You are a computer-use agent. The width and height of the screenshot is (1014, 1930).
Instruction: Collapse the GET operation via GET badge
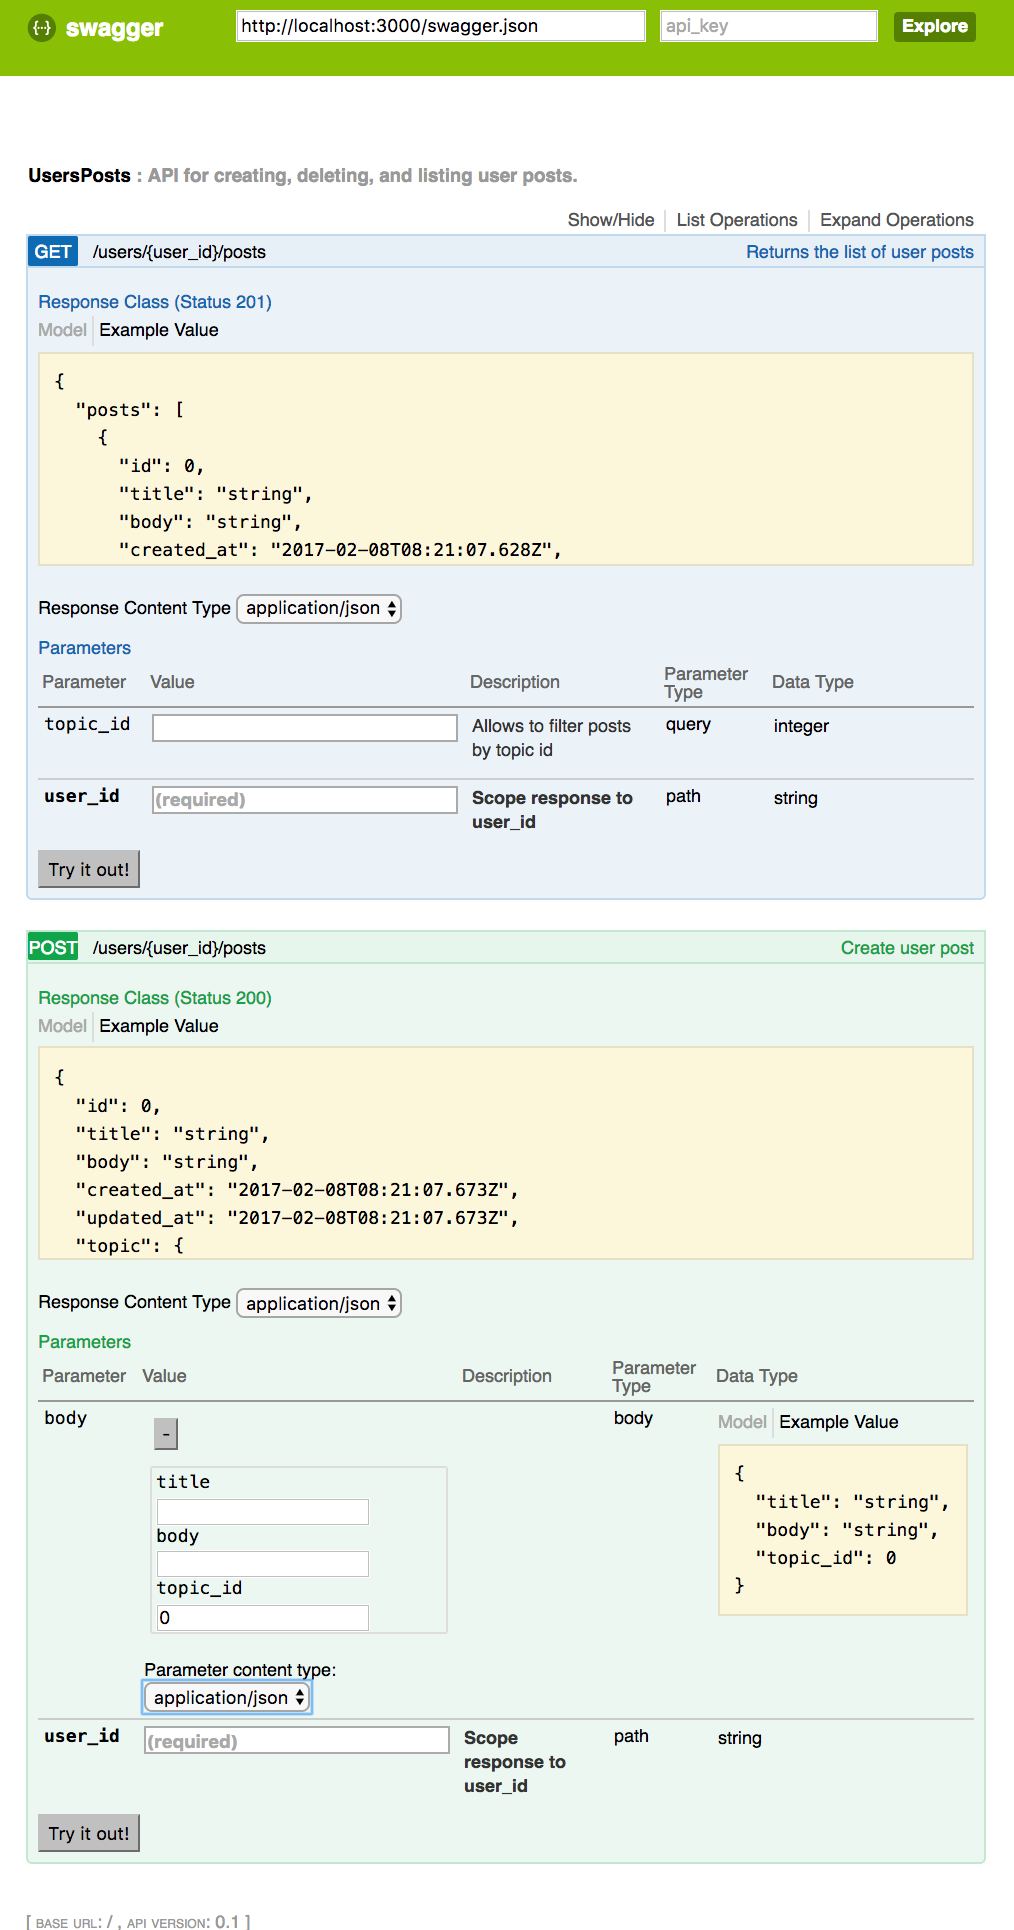pyautogui.click(x=53, y=252)
